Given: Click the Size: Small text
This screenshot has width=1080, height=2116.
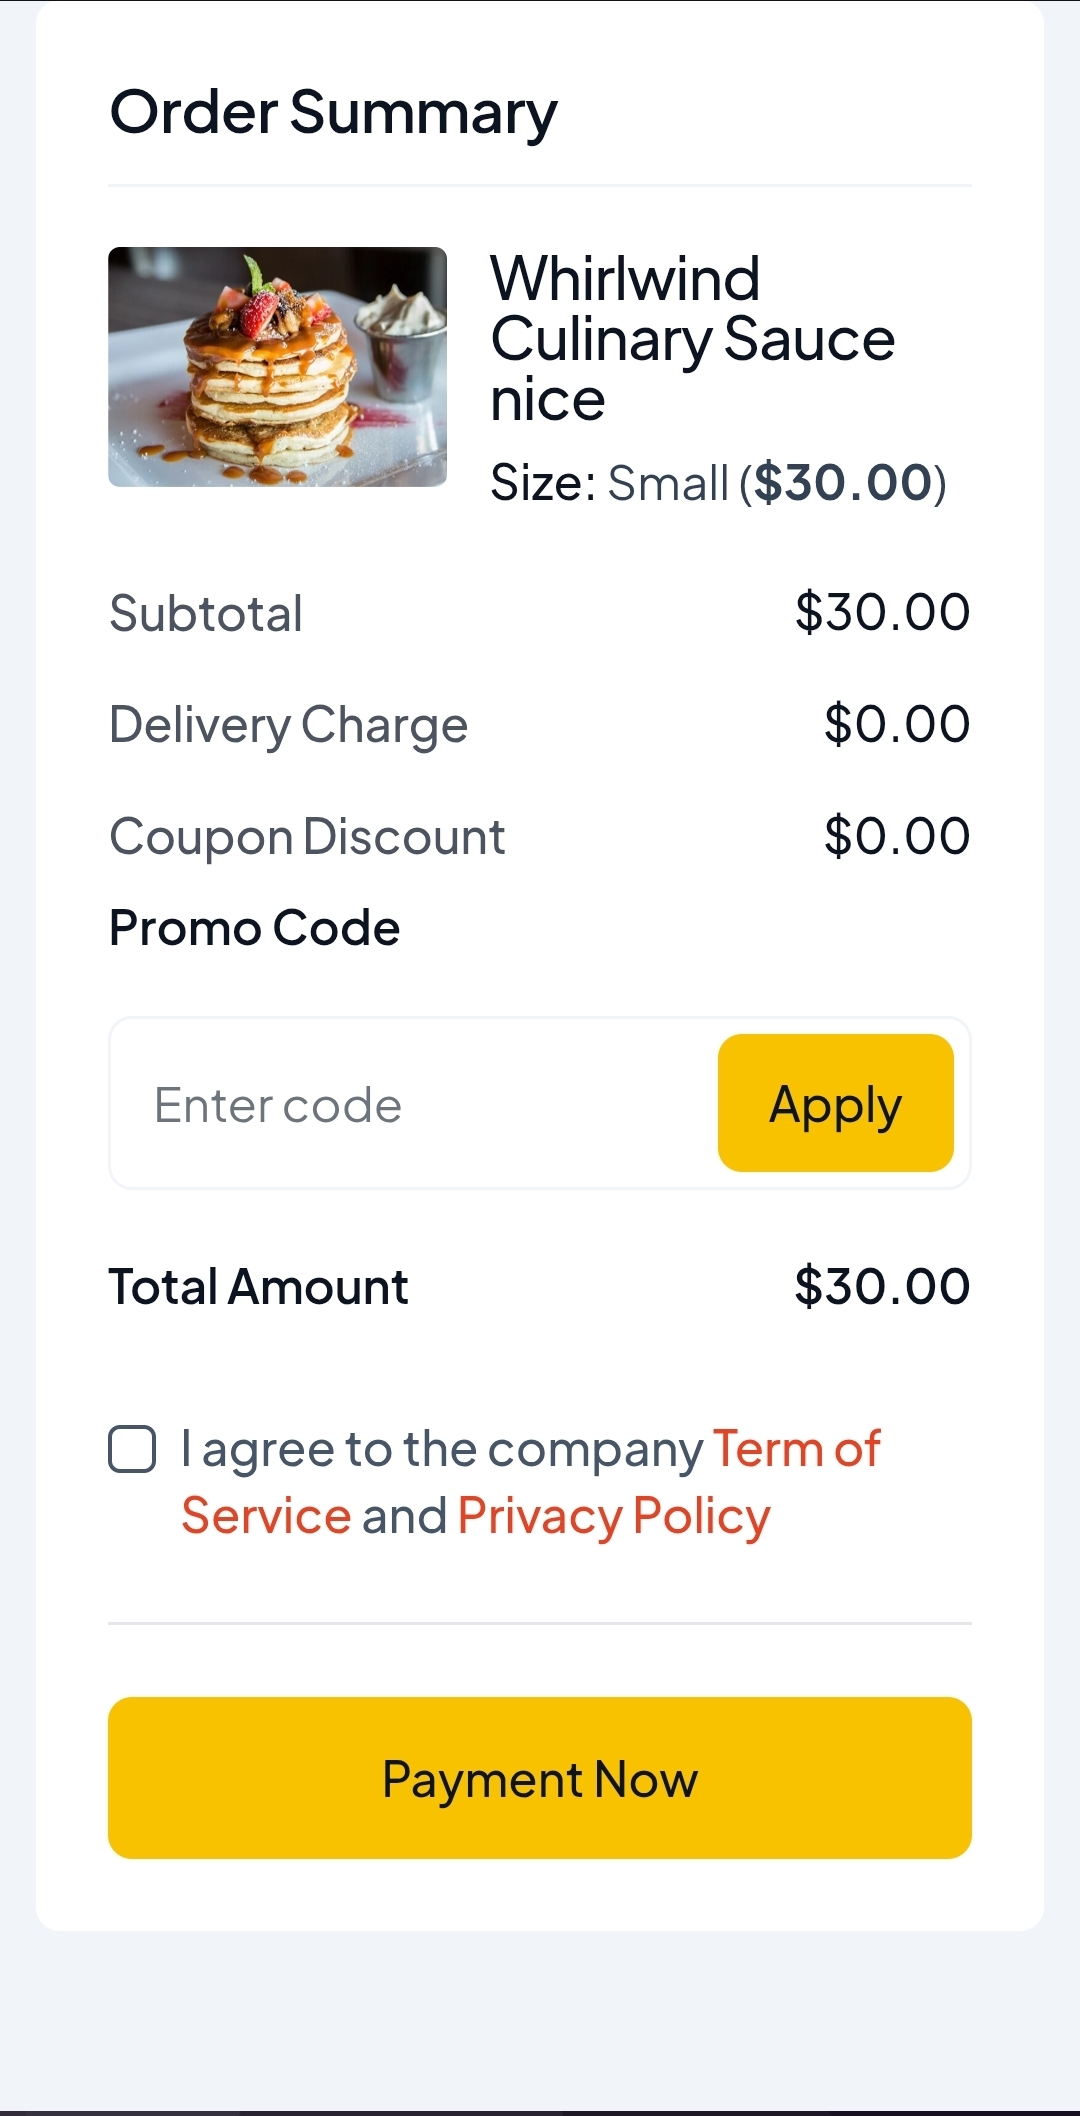Looking at the screenshot, I should pyautogui.click(x=609, y=483).
